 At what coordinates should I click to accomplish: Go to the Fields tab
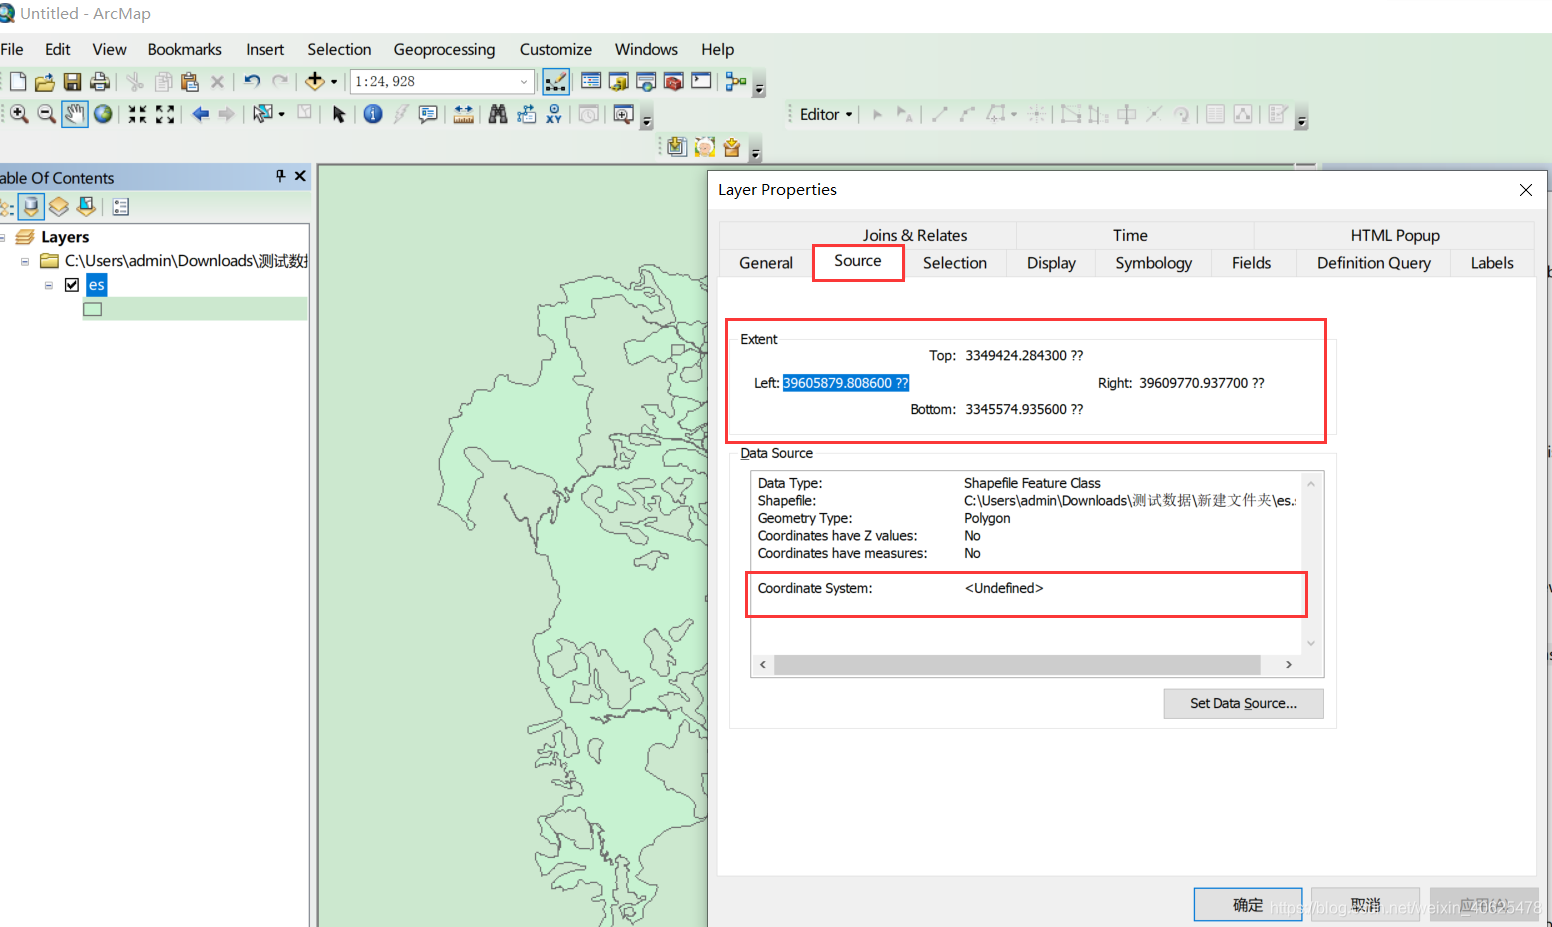click(x=1252, y=263)
